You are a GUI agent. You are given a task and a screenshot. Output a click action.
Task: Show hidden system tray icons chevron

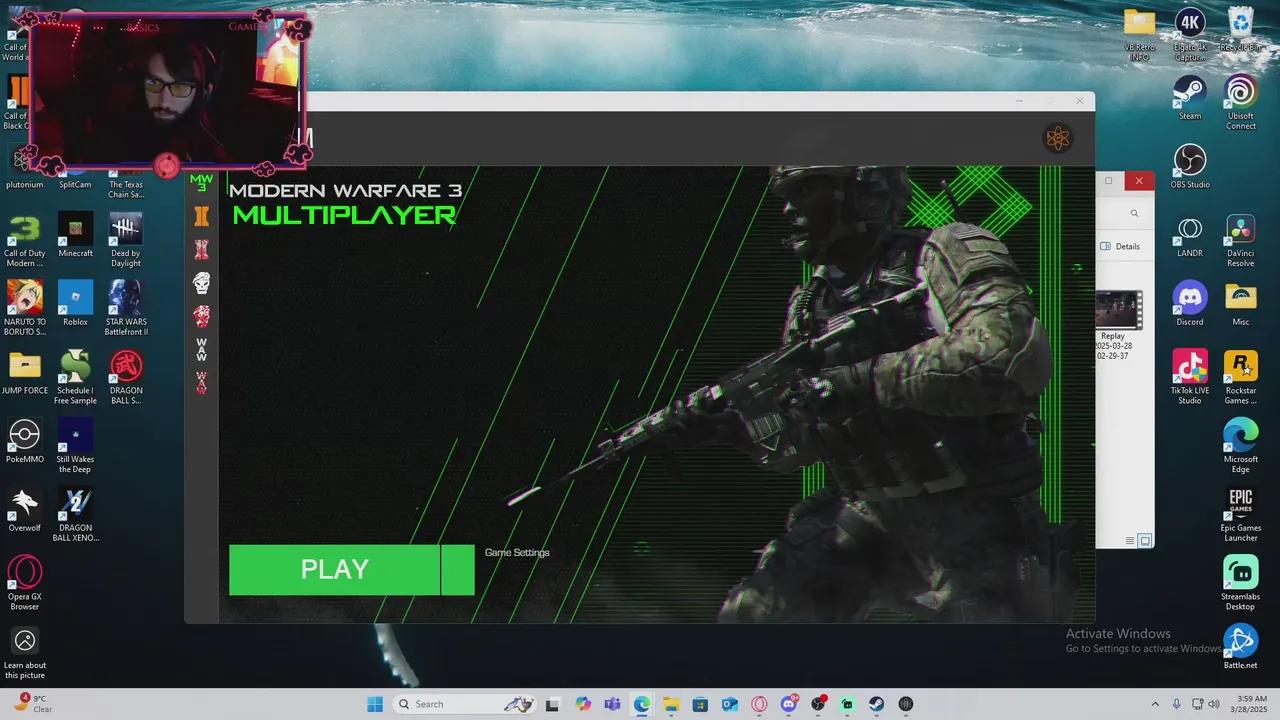1155,704
